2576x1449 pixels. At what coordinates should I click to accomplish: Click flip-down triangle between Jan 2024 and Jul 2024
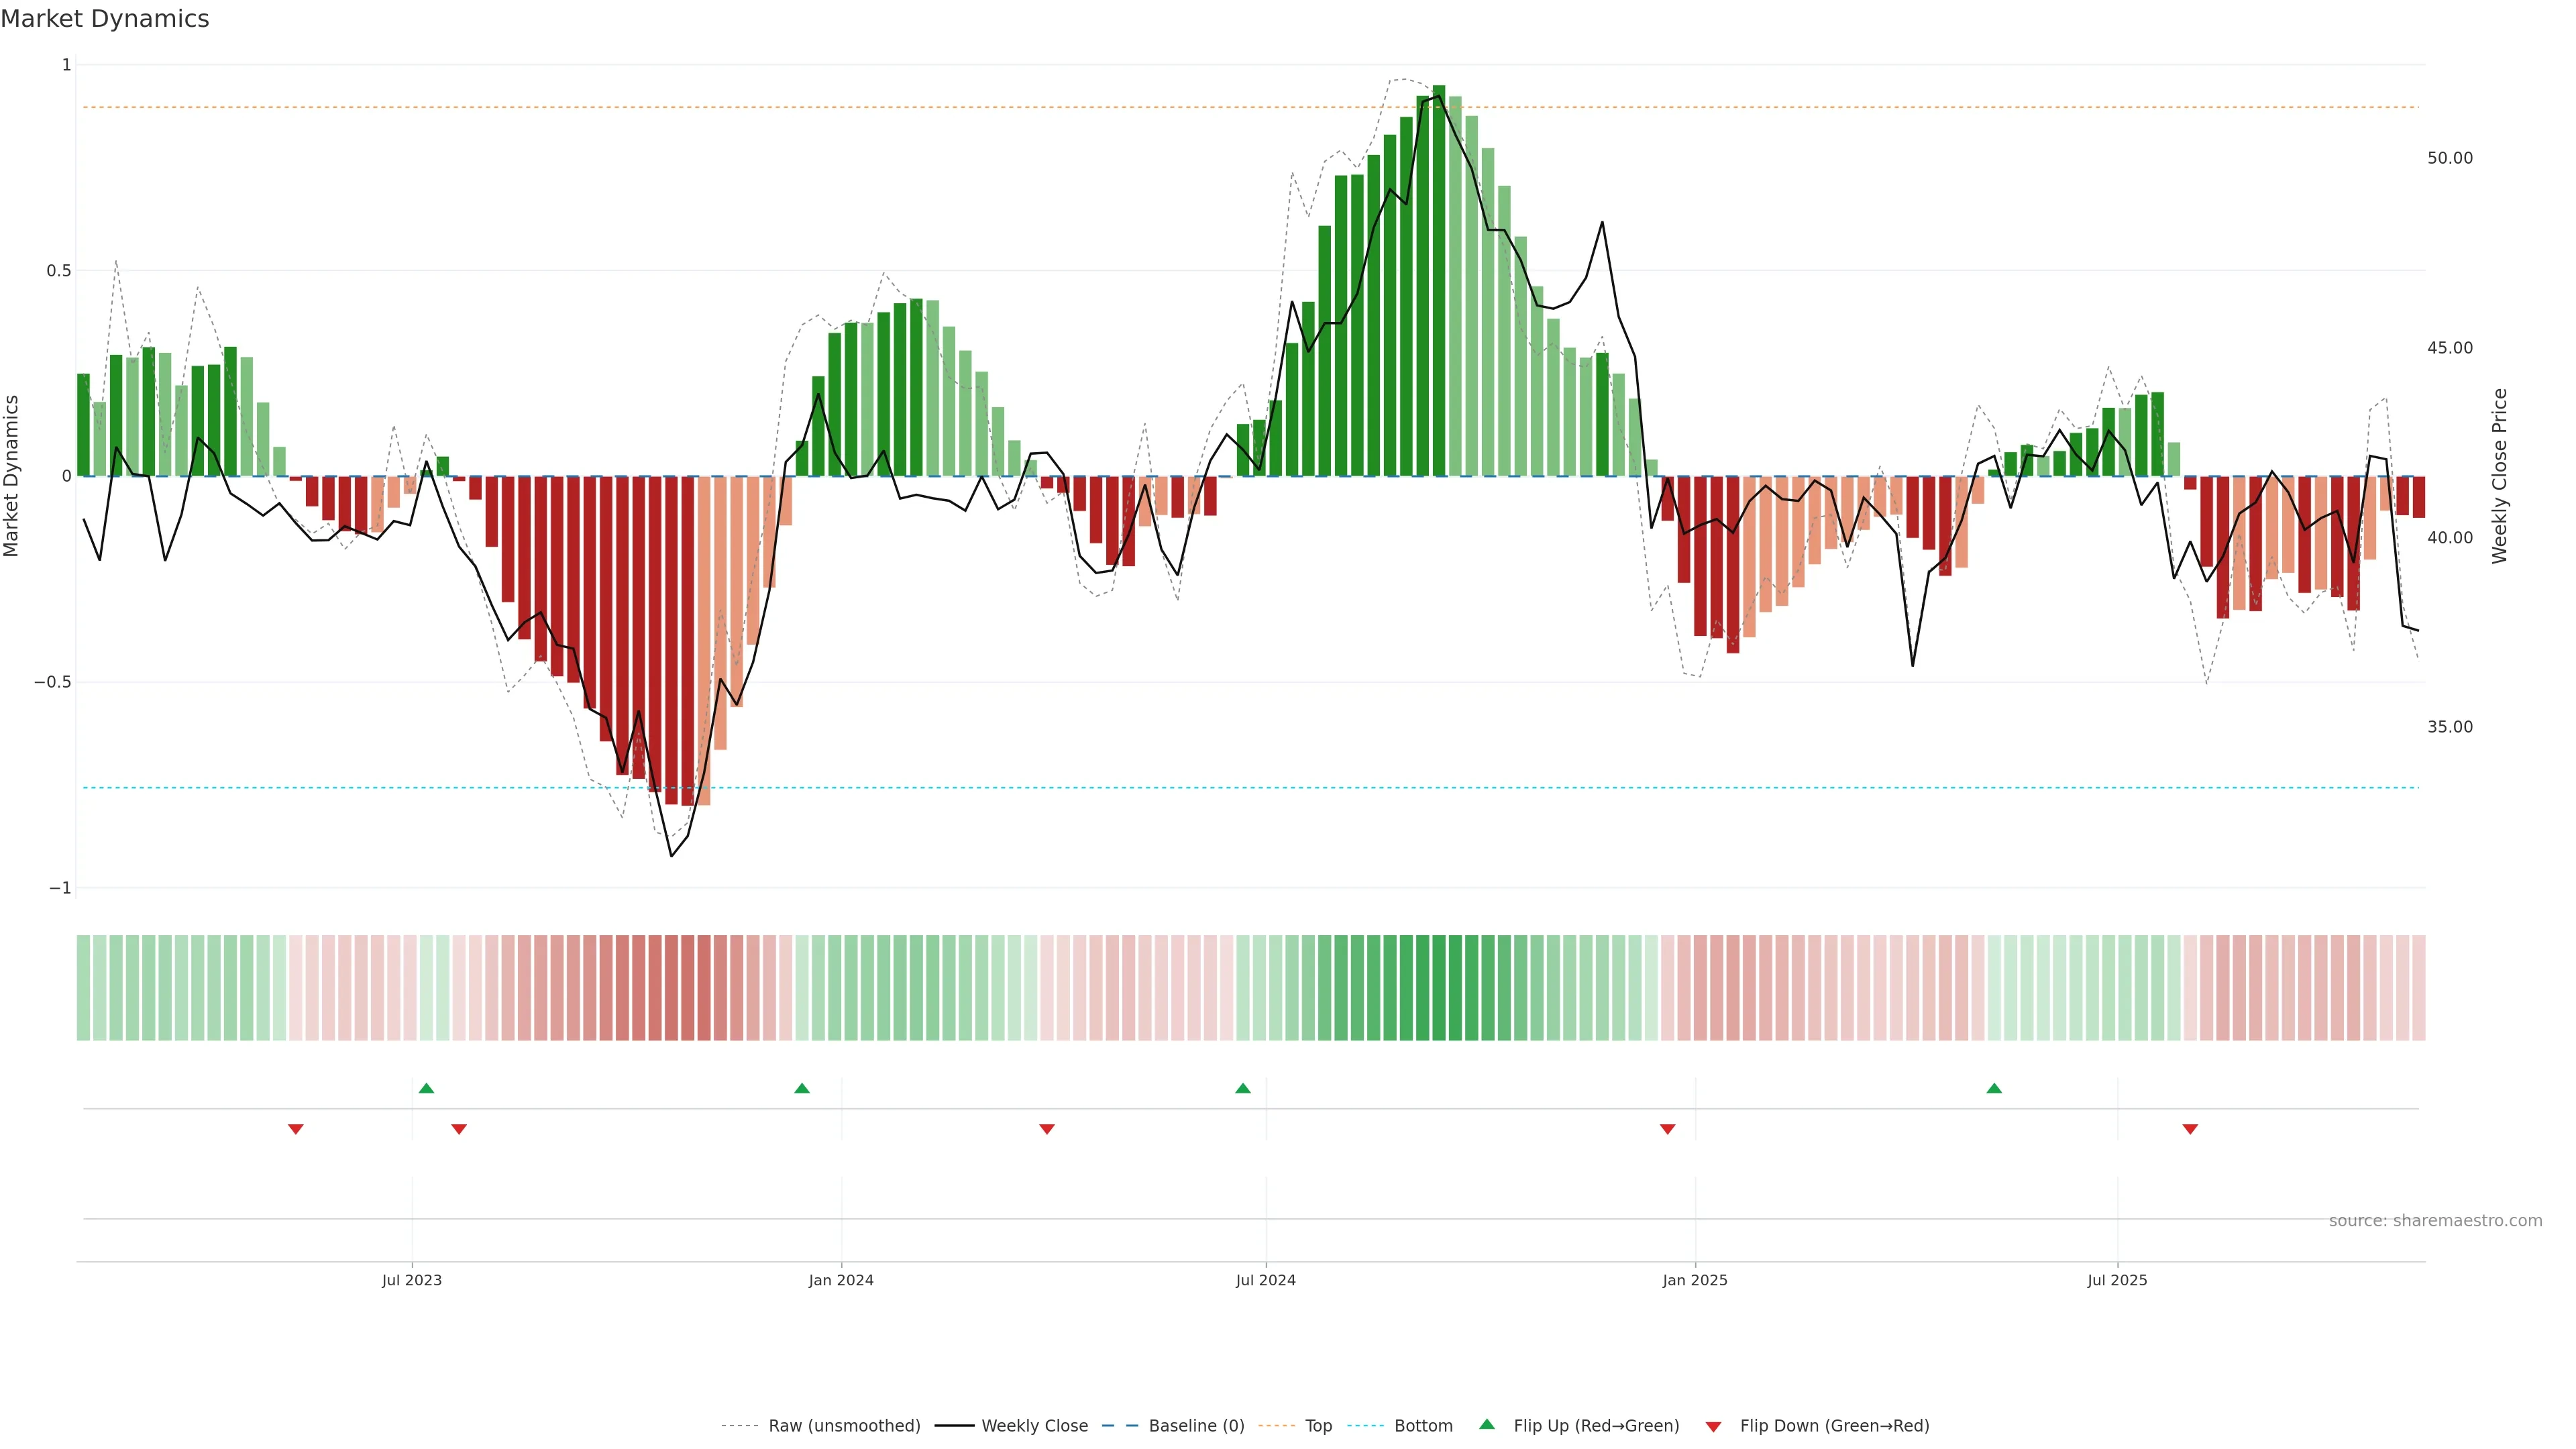1047,1129
